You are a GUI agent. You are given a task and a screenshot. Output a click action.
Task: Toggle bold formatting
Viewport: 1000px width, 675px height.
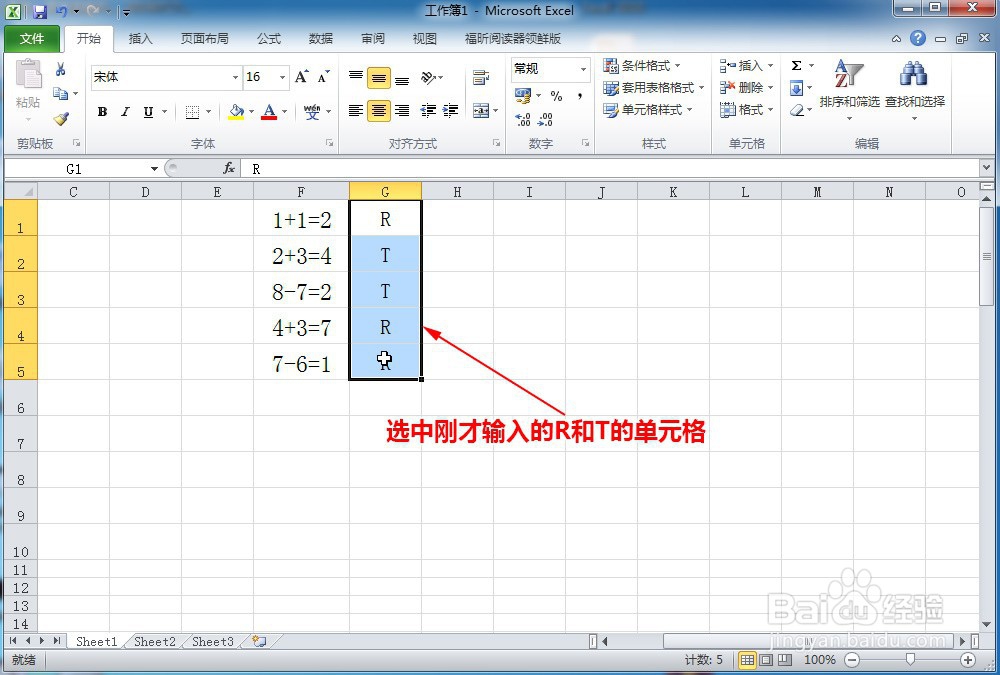click(103, 111)
